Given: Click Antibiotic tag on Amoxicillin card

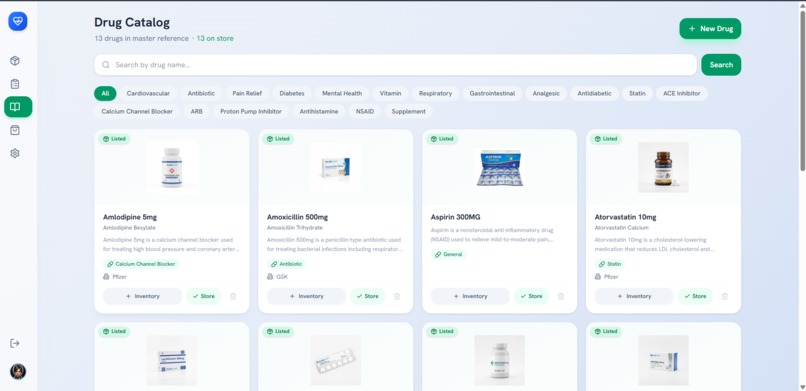Looking at the screenshot, I should [x=286, y=264].
